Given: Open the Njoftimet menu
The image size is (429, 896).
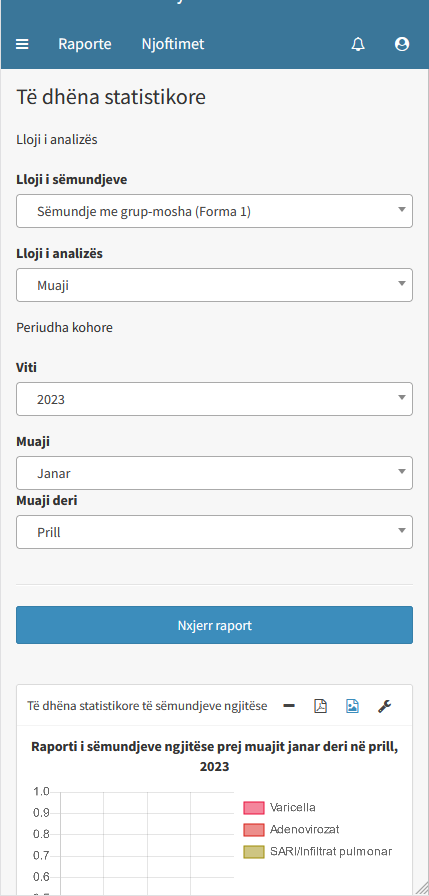Looking at the screenshot, I should [173, 44].
